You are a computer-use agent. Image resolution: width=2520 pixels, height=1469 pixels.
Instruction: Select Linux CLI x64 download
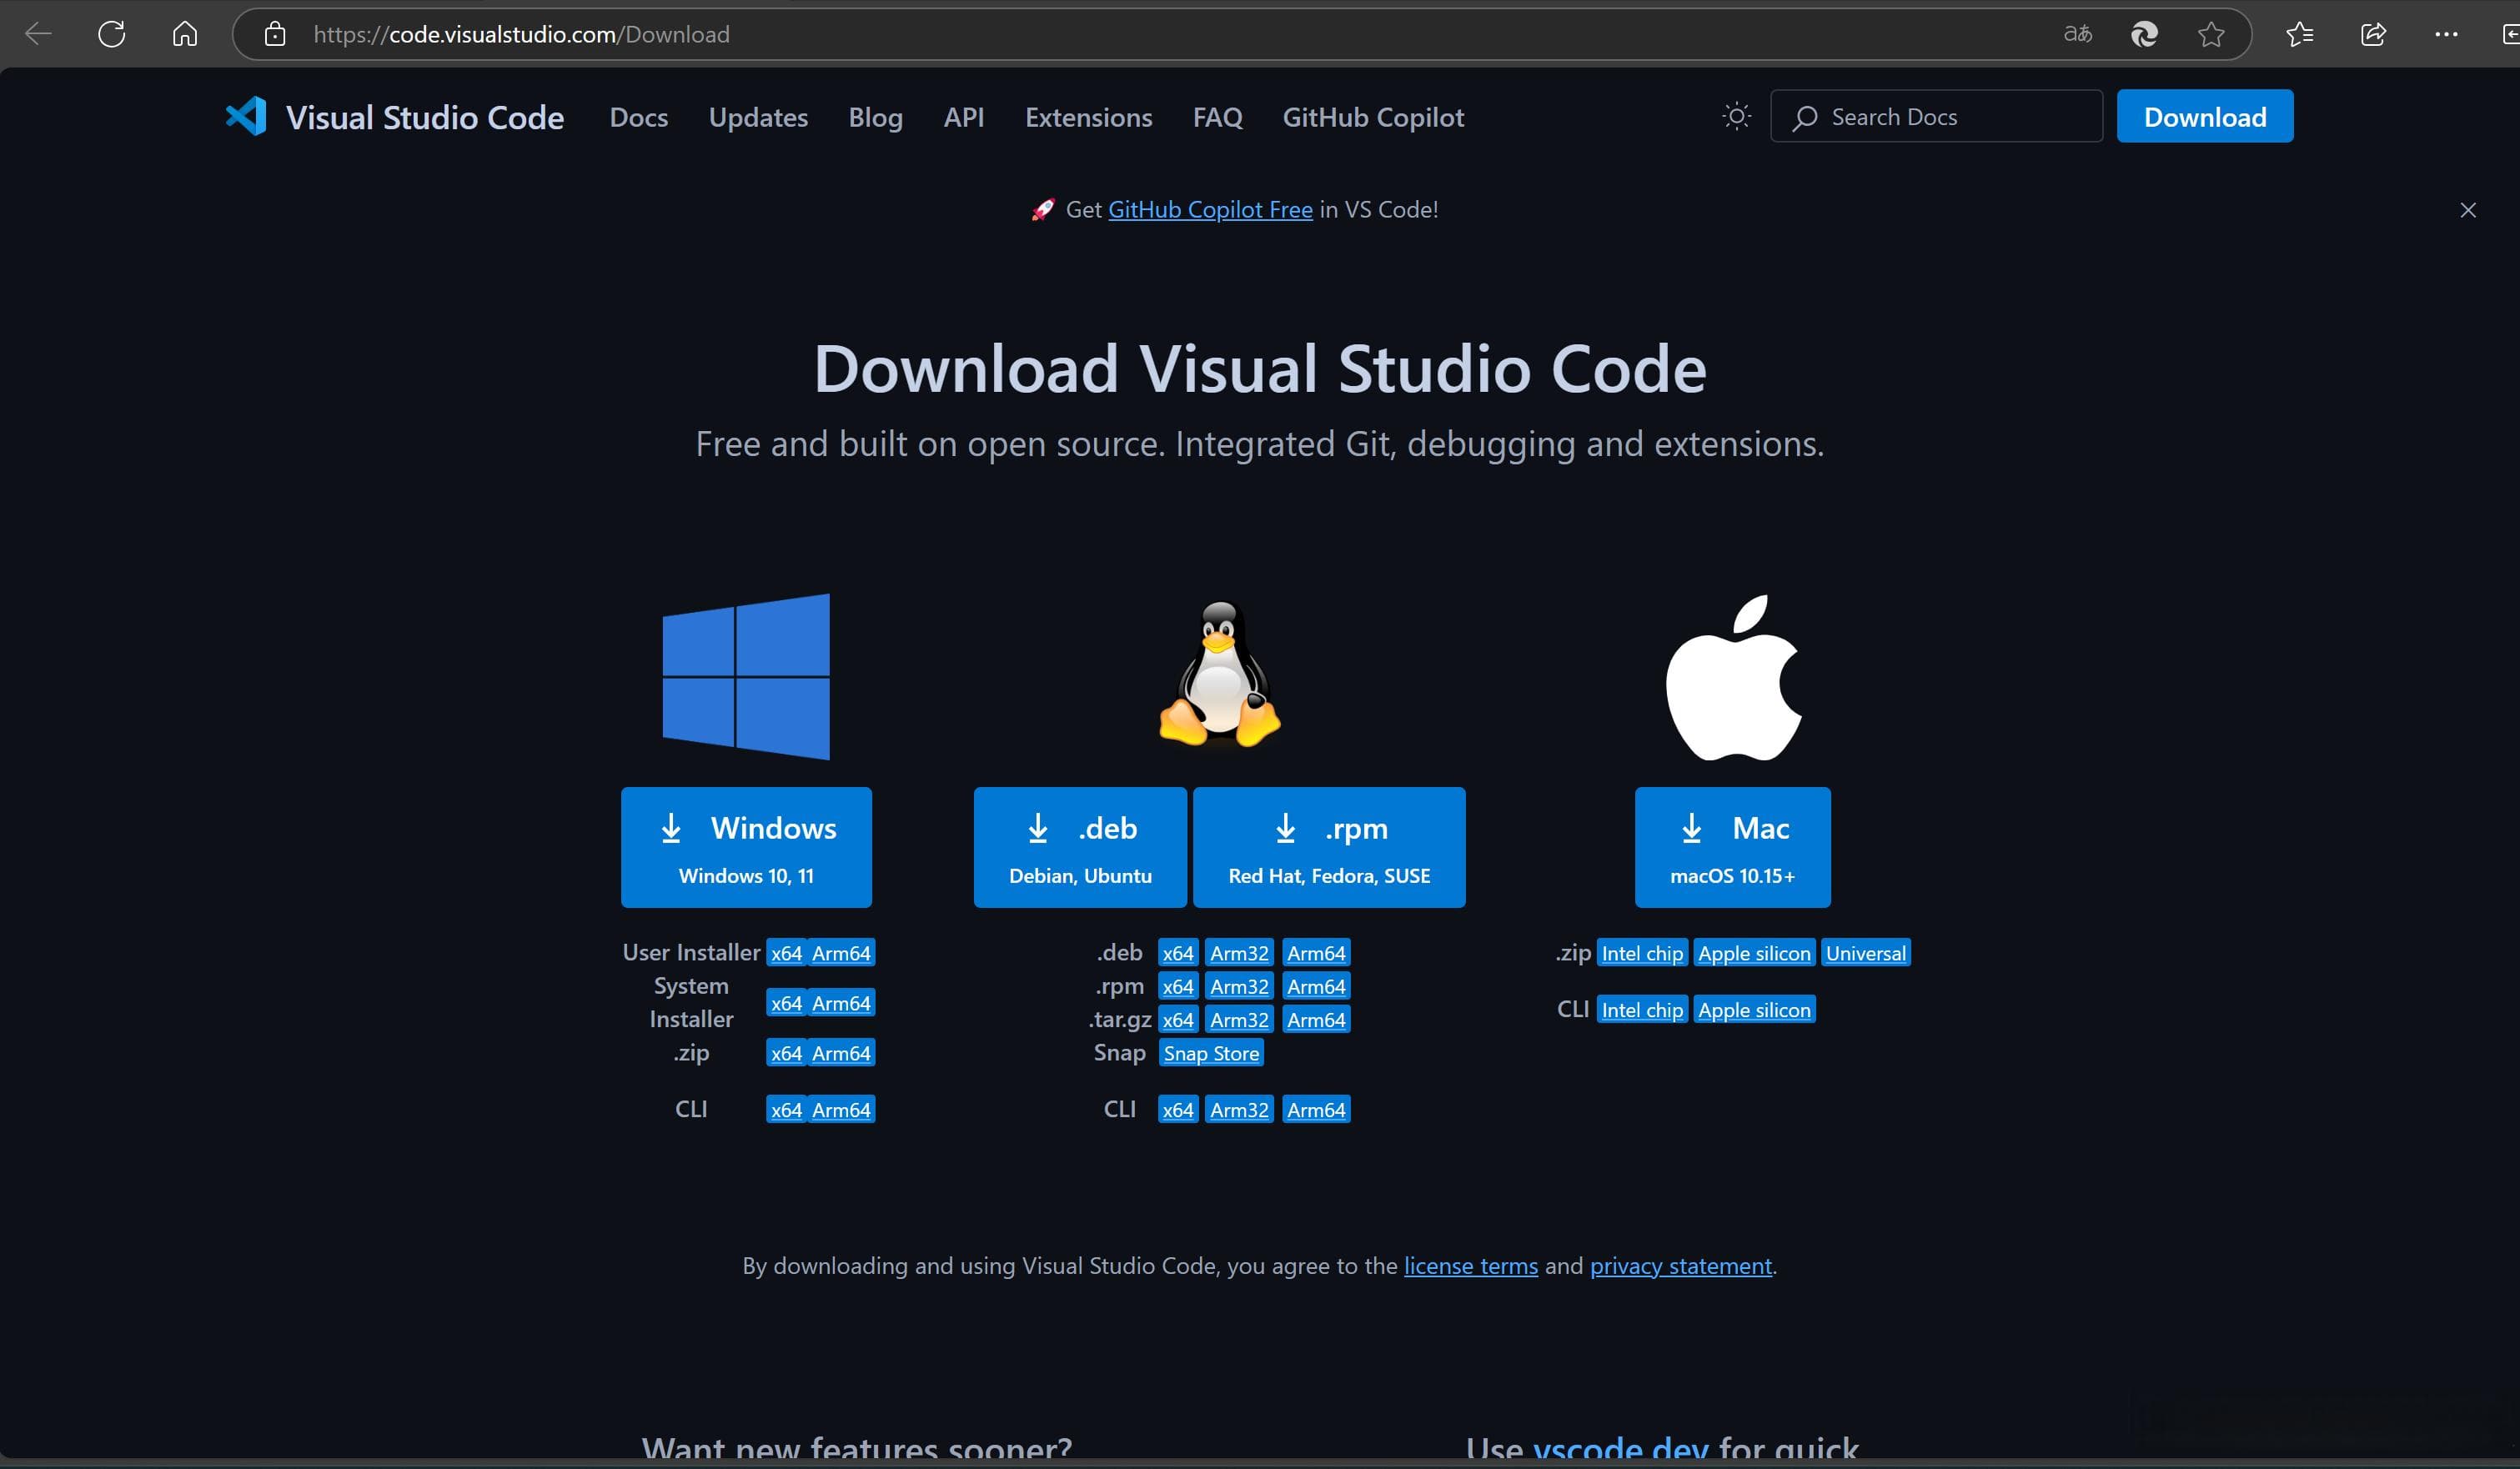1178,1110
